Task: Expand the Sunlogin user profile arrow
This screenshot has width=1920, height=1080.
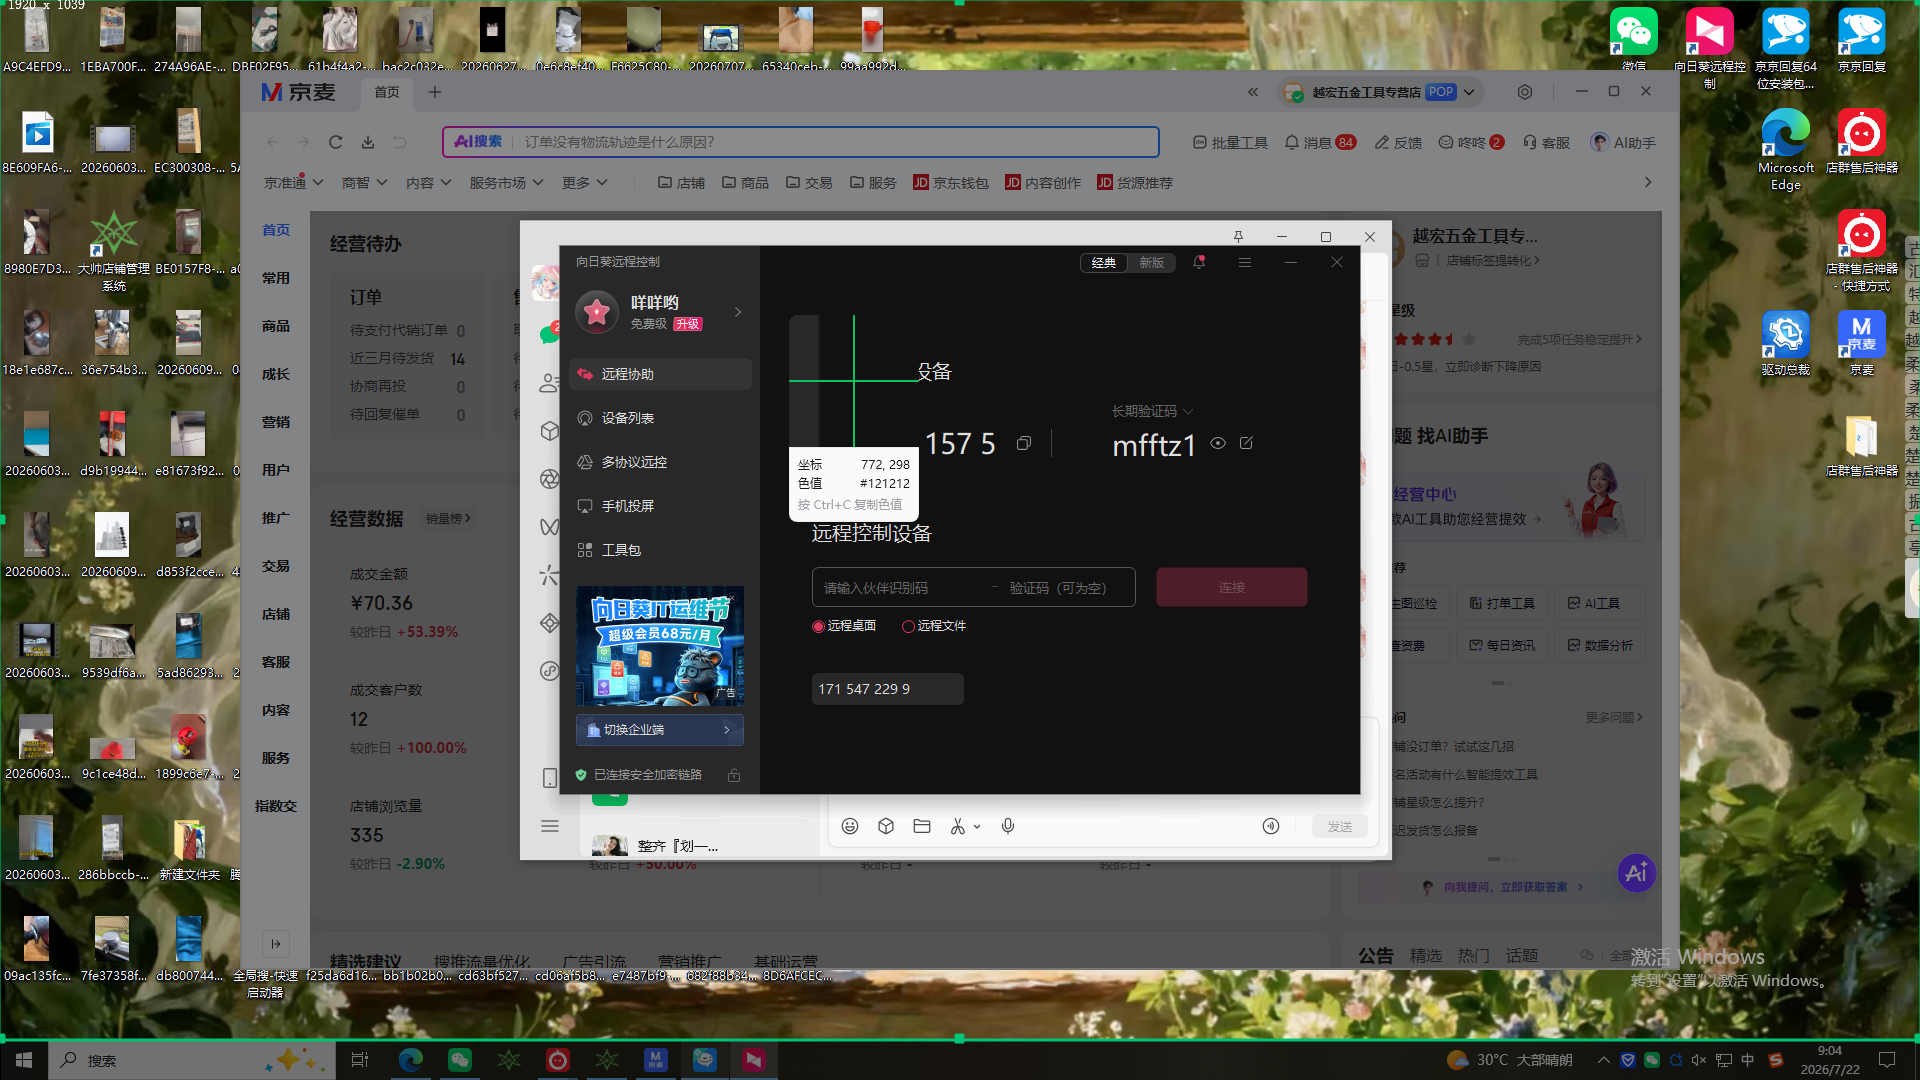Action: click(738, 312)
